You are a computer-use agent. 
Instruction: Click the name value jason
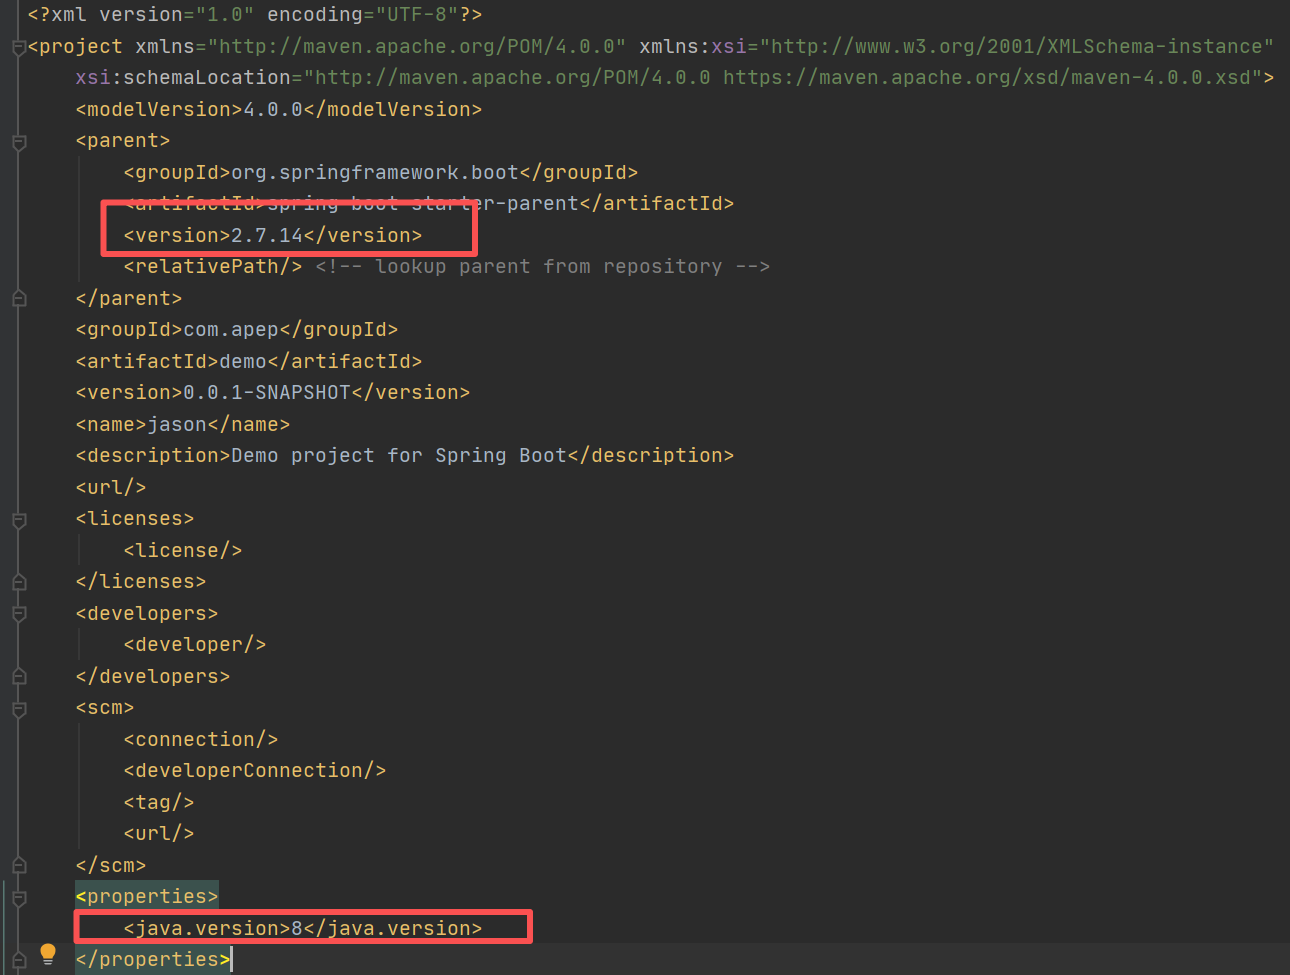[177, 424]
